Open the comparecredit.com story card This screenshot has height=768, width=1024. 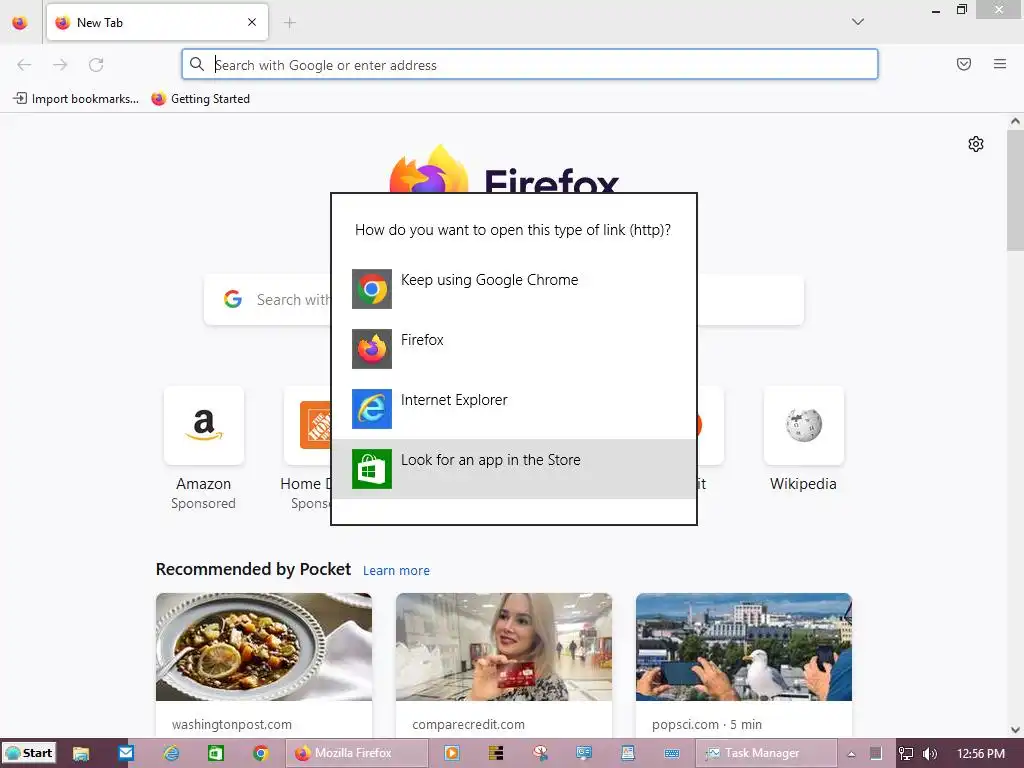click(504, 665)
